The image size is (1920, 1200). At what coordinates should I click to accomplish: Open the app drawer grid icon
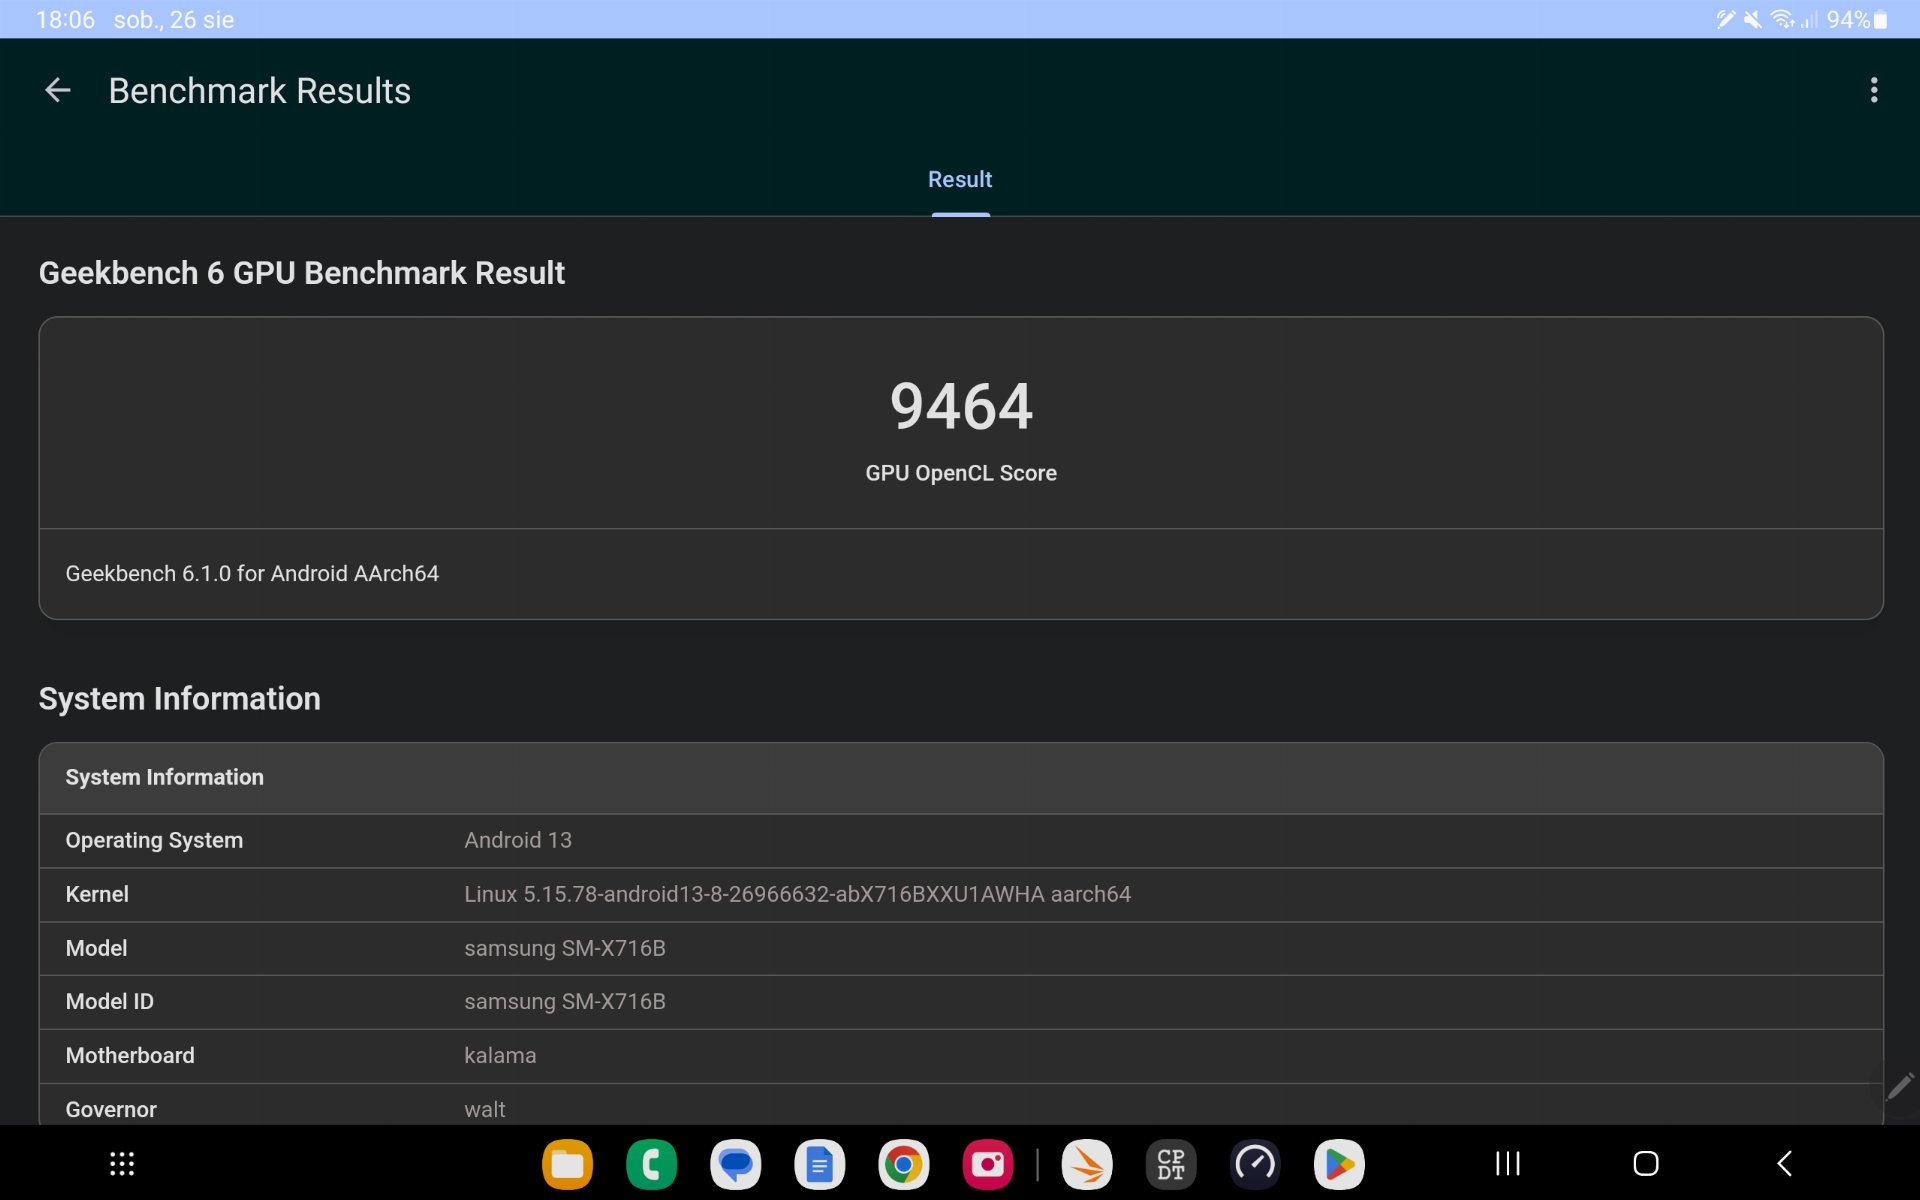click(x=122, y=1164)
